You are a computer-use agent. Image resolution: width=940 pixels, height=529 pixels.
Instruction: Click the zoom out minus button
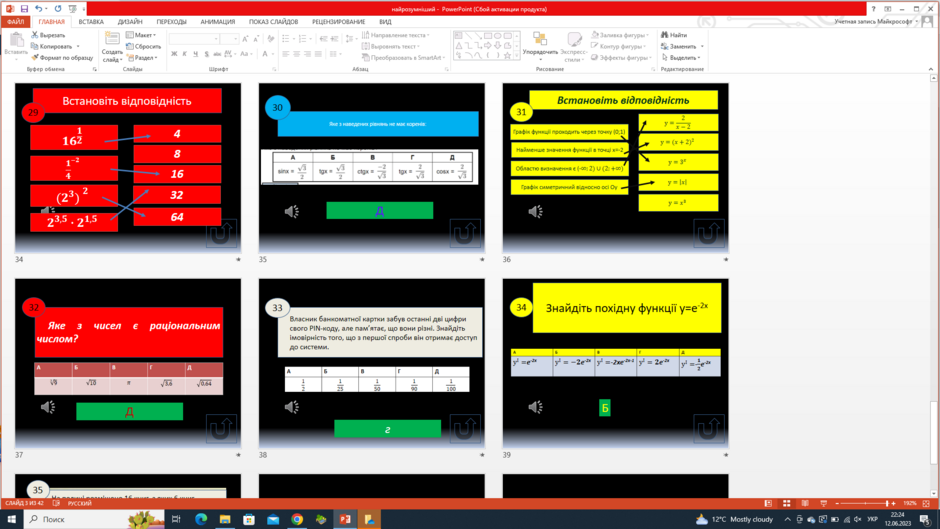[x=837, y=503]
